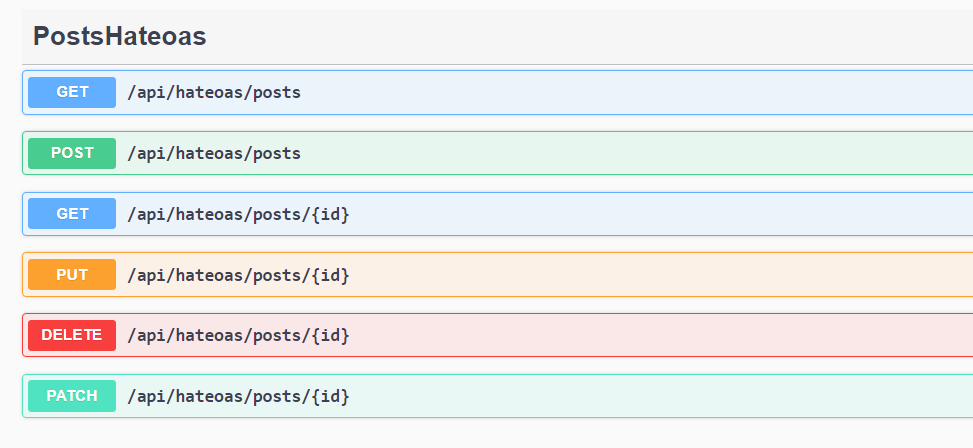The width and height of the screenshot is (973, 448).
Task: Click the green POST method badge
Action: [x=72, y=153]
